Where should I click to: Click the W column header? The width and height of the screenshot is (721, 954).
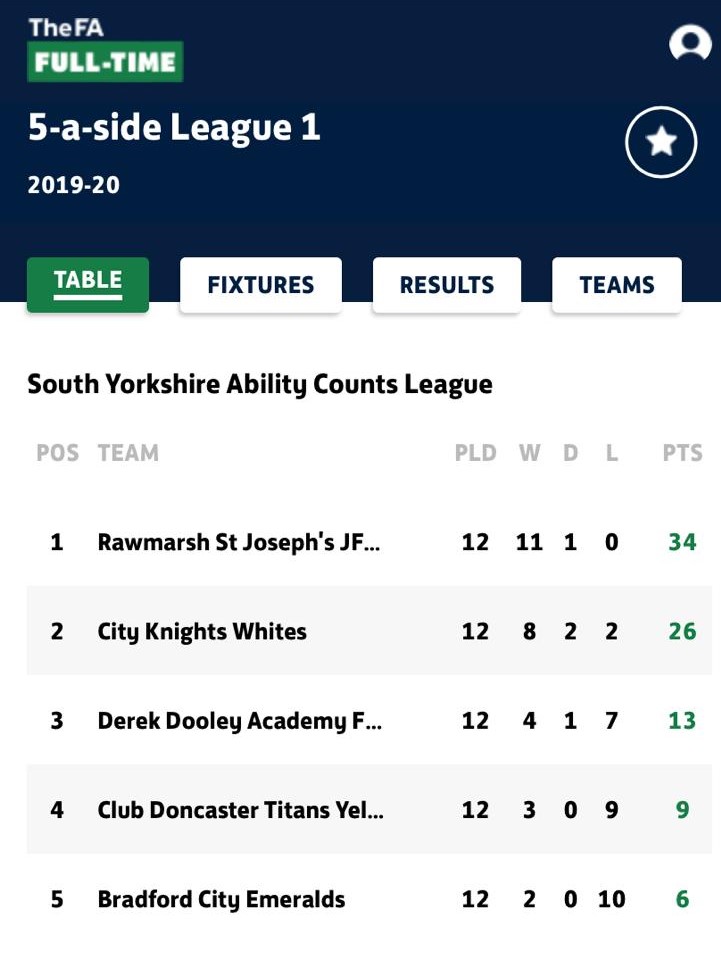(x=529, y=453)
